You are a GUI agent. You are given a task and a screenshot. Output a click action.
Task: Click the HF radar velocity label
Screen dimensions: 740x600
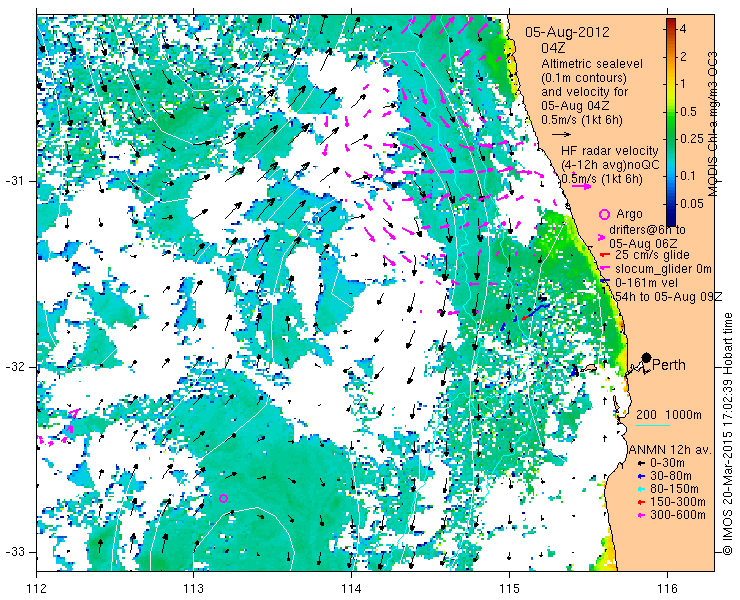click(x=610, y=151)
